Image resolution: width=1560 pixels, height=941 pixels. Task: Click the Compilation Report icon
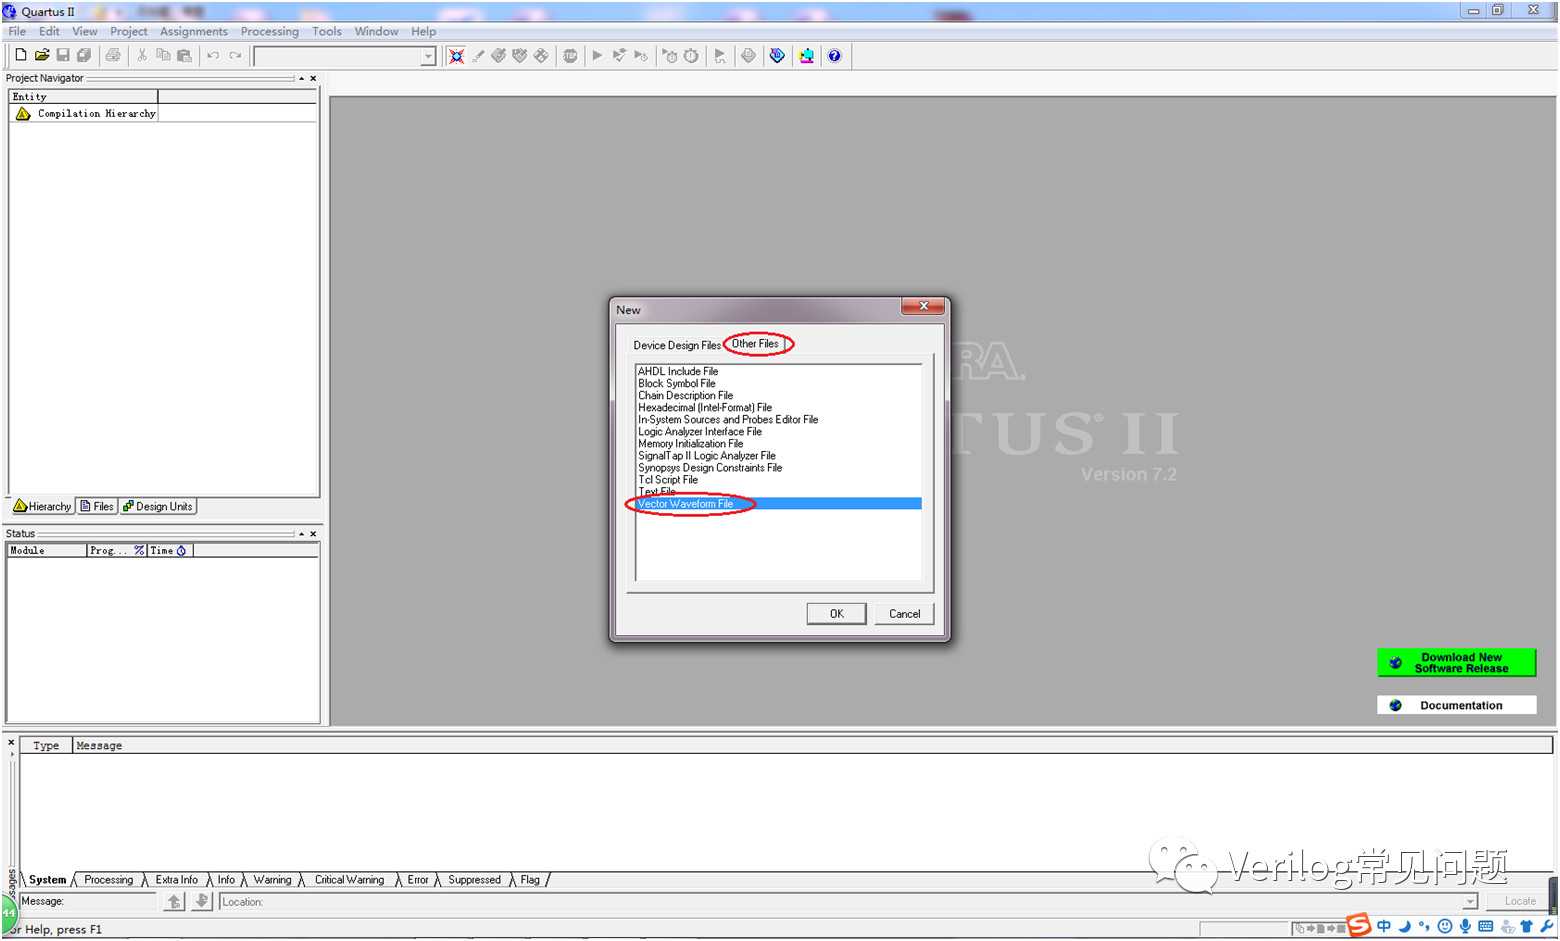748,56
